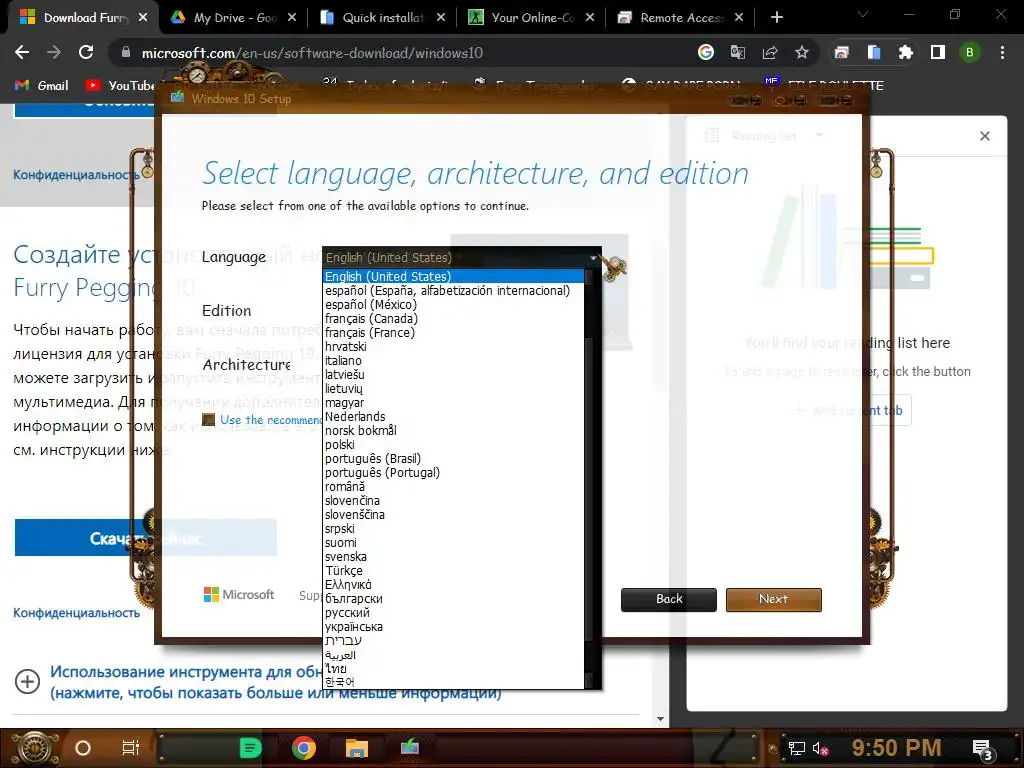Viewport: 1024px width, 768px height.
Task: Open the notification center icon
Action: [x=982, y=750]
